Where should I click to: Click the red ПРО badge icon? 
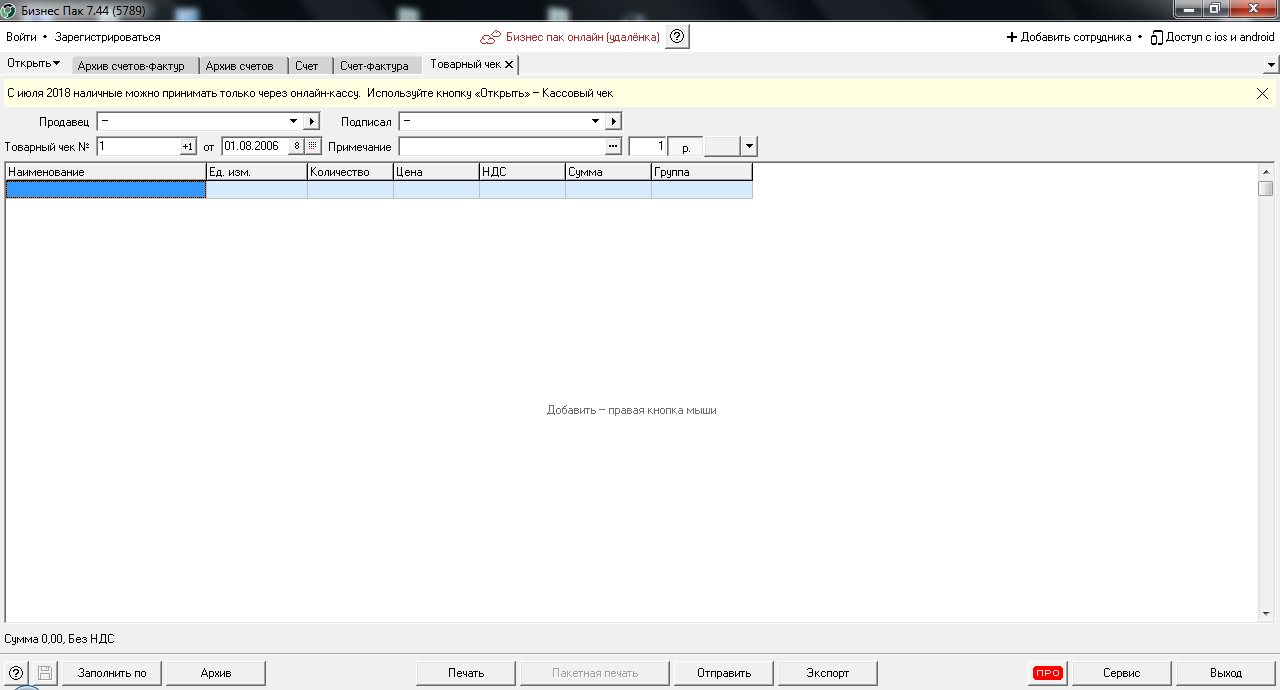(x=1047, y=673)
